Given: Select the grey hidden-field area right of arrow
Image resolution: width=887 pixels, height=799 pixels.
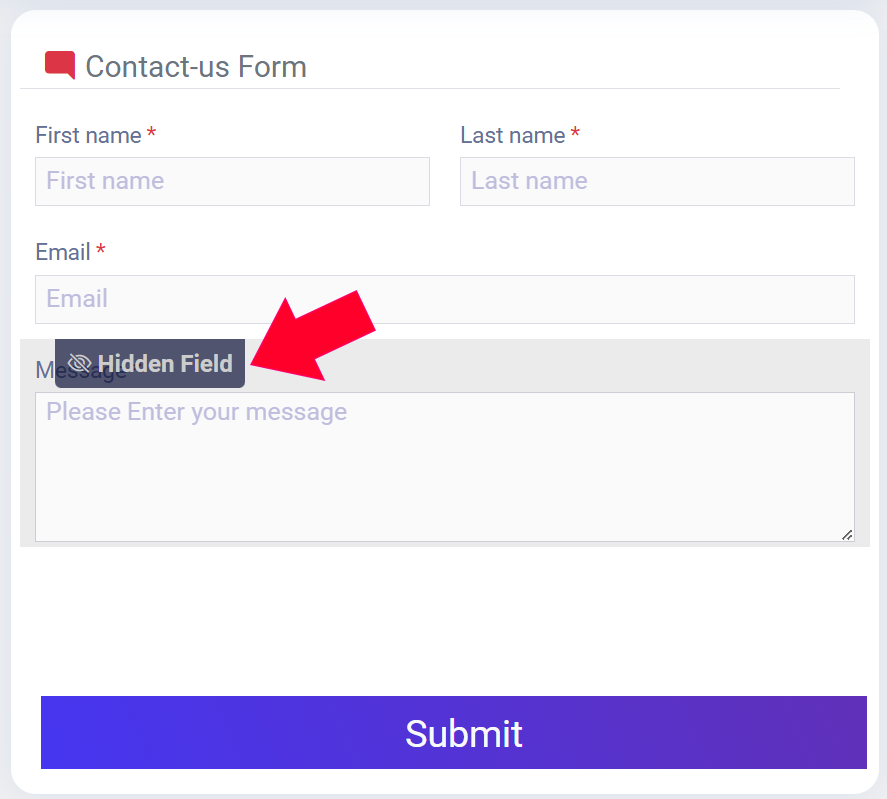Looking at the screenshot, I should tap(622, 365).
